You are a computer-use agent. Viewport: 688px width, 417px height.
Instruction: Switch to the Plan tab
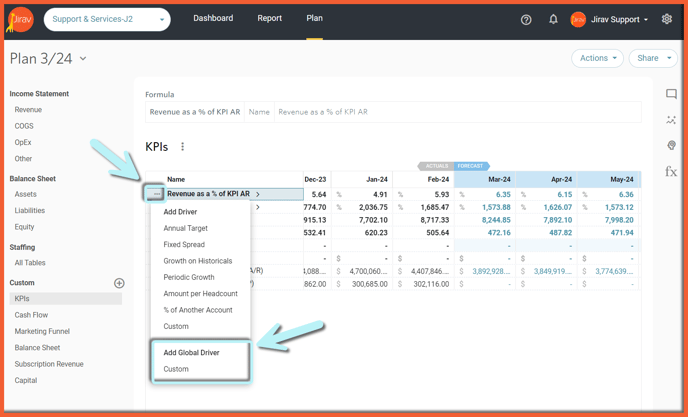315,18
